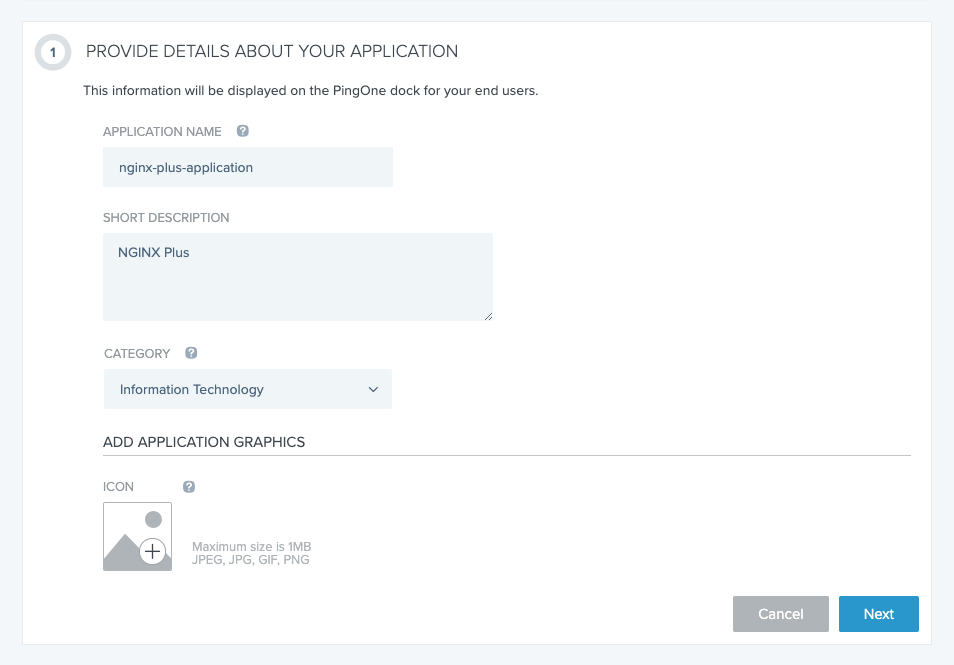This screenshot has height=665, width=954.
Task: Click the plus circle on the image placeholder
Action: 152,551
